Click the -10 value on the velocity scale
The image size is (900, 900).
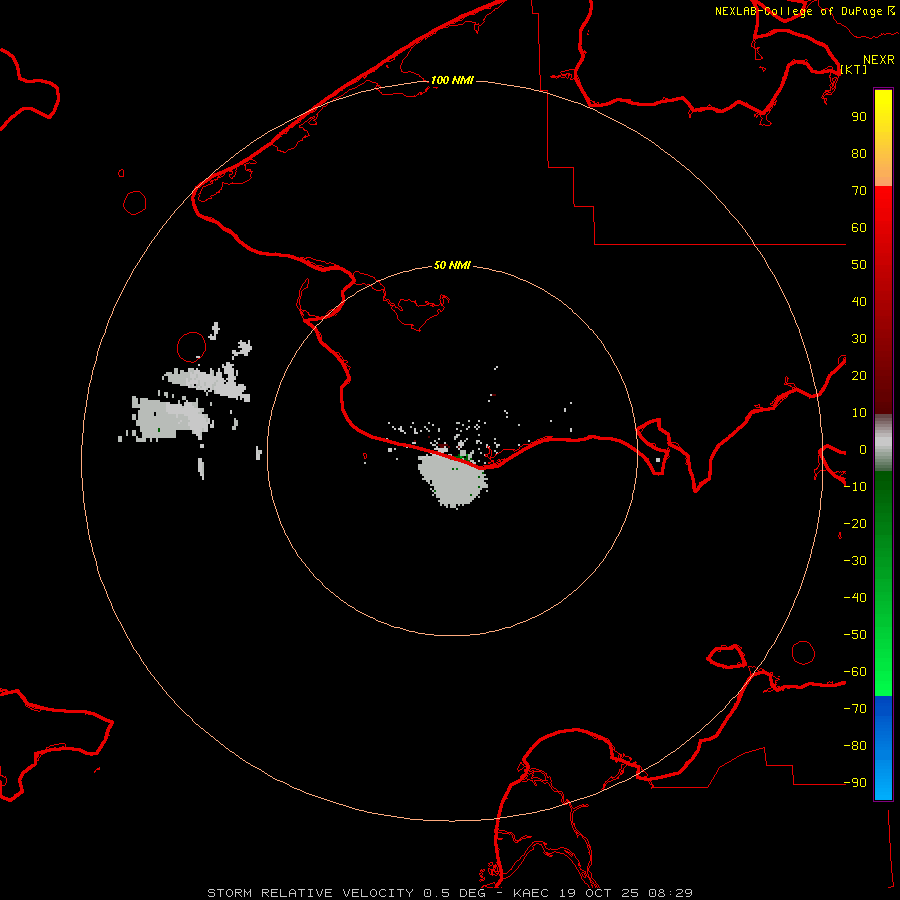point(855,487)
